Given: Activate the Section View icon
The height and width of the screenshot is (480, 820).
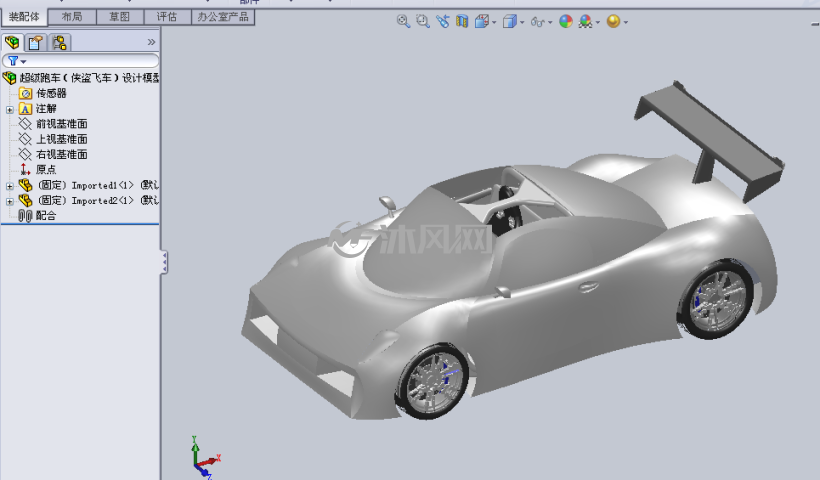Looking at the screenshot, I should click(462, 21).
